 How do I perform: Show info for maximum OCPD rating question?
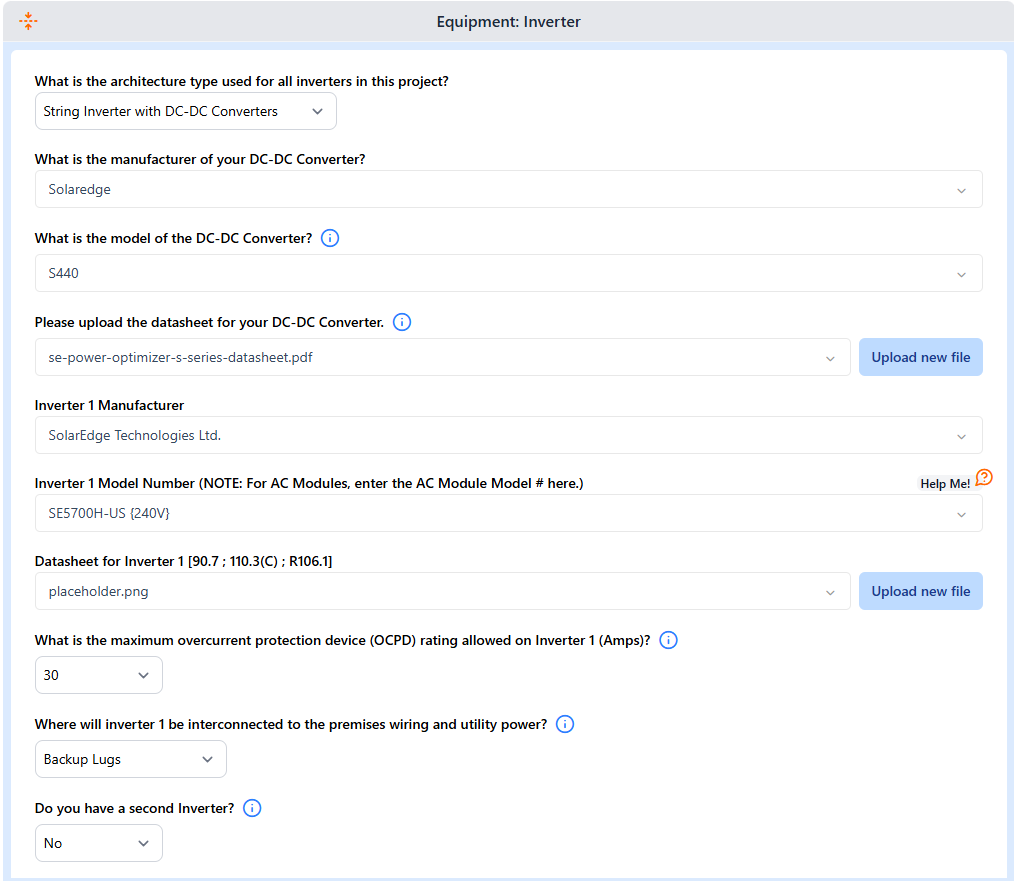[668, 640]
